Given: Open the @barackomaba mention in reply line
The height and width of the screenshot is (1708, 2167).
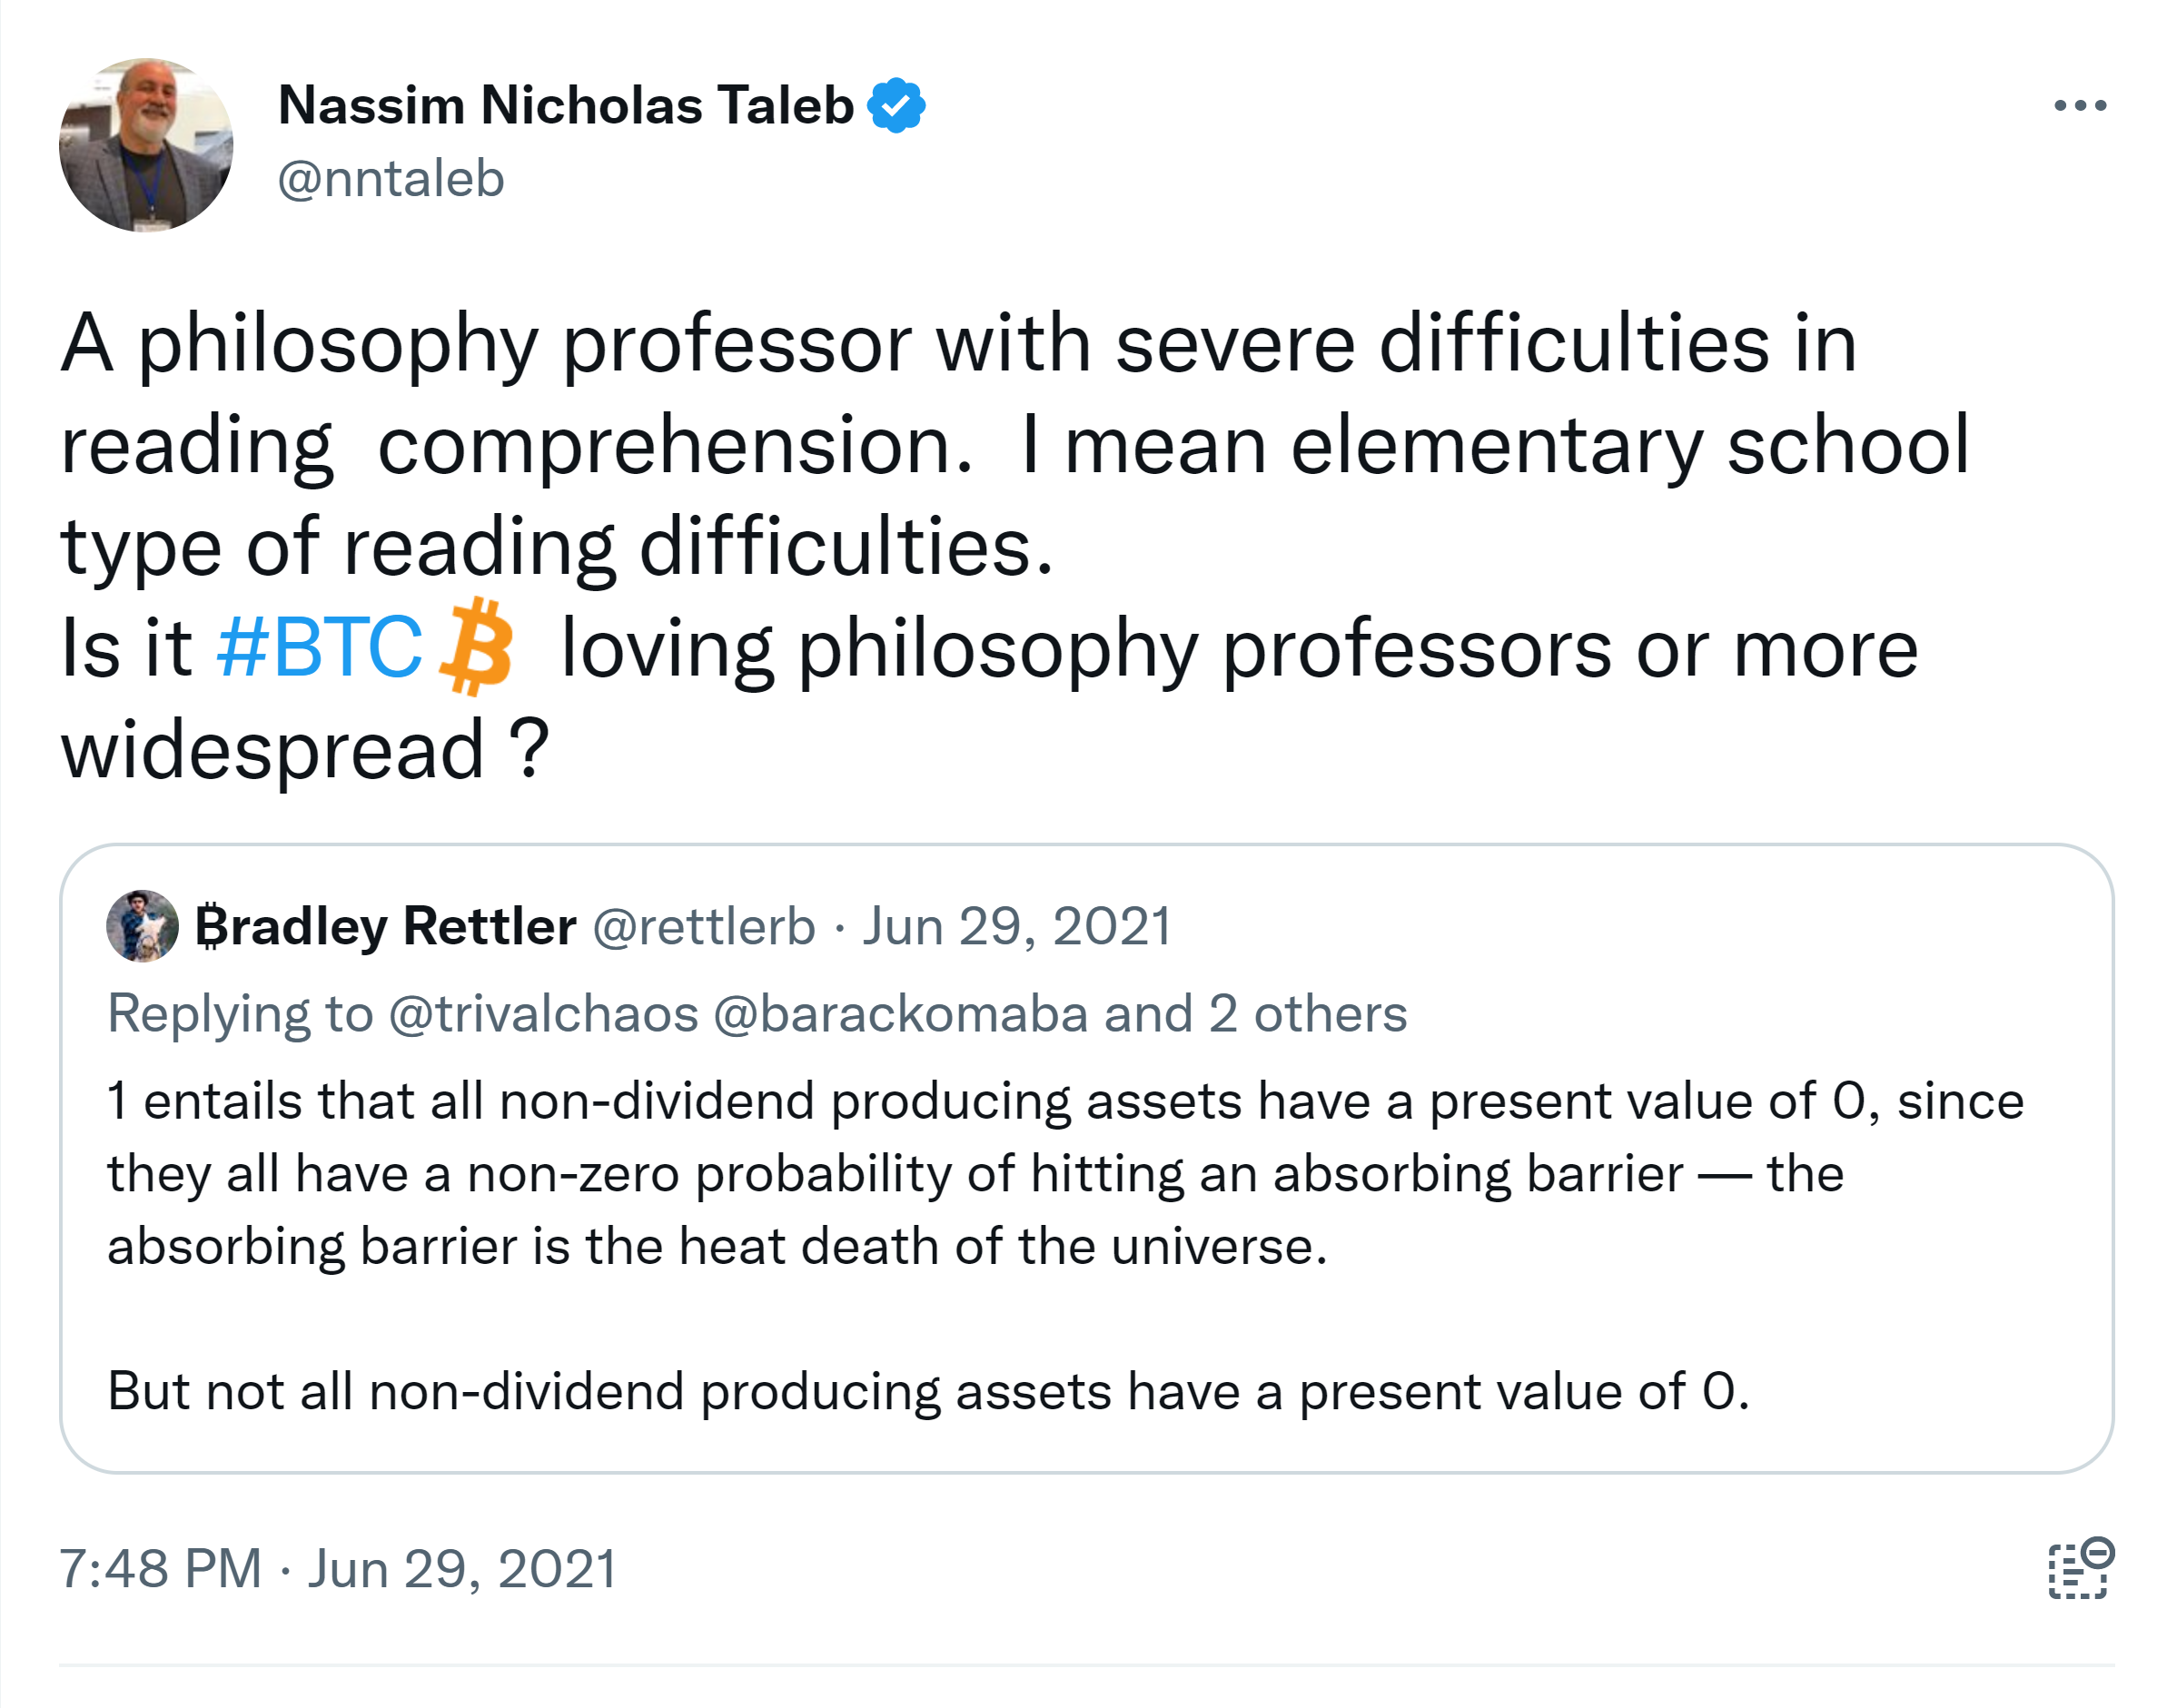Looking at the screenshot, I should [x=900, y=1013].
